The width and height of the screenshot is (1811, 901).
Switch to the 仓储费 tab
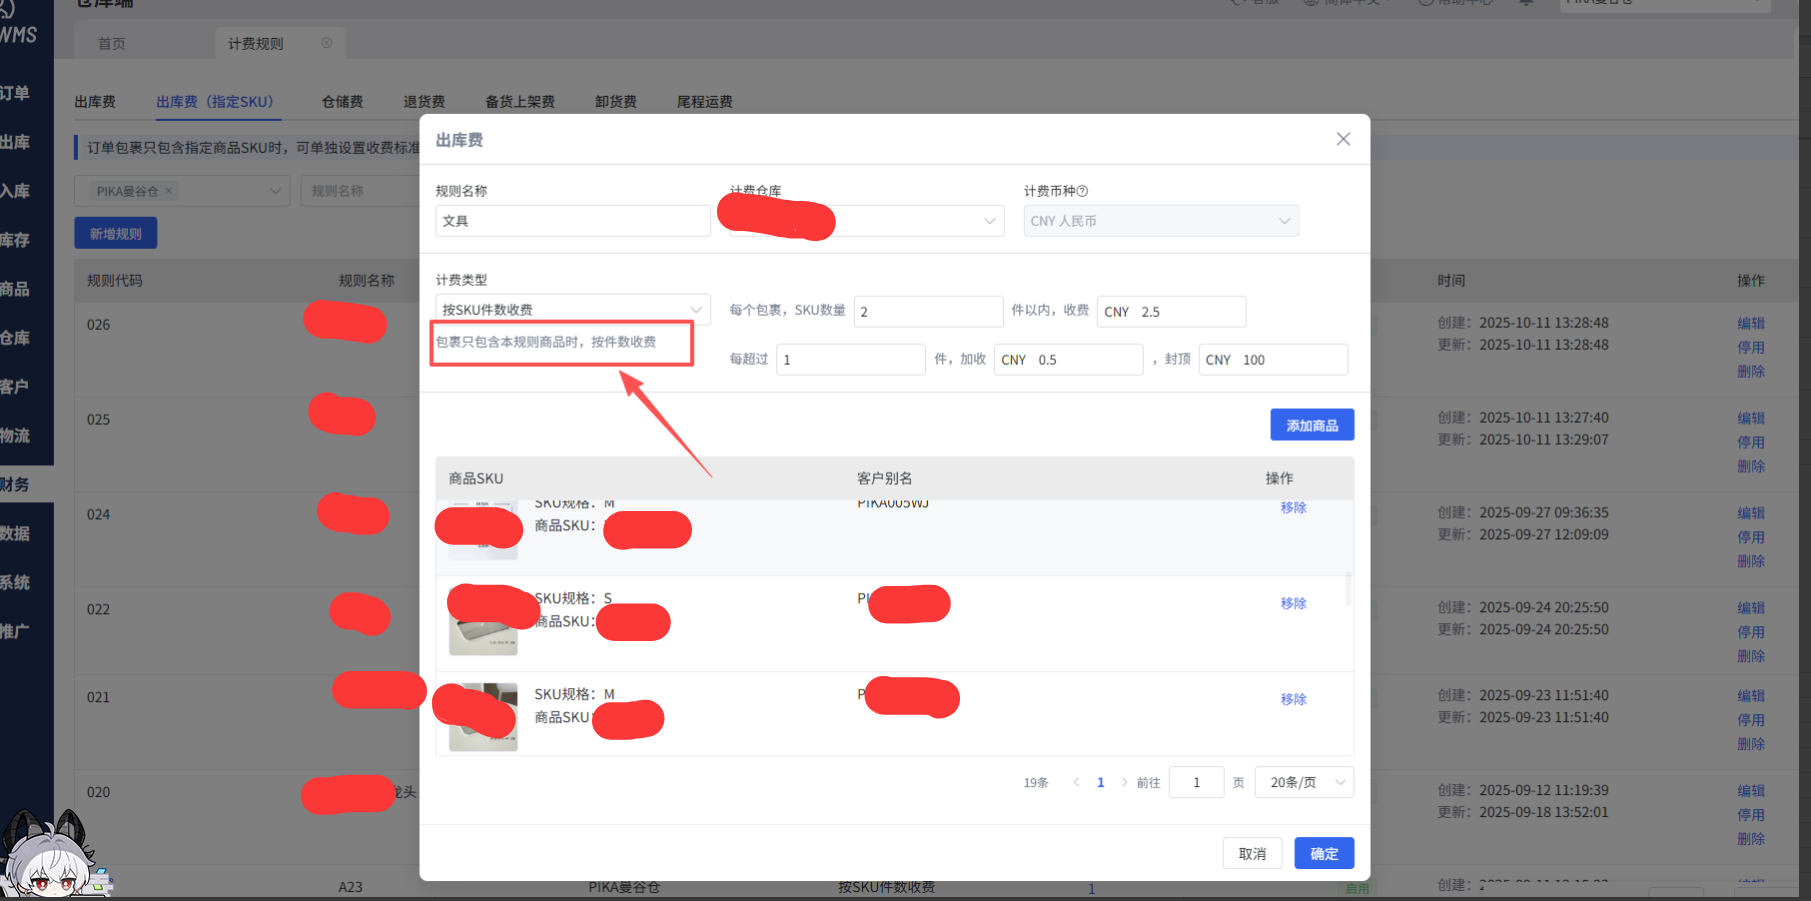pyautogui.click(x=342, y=102)
